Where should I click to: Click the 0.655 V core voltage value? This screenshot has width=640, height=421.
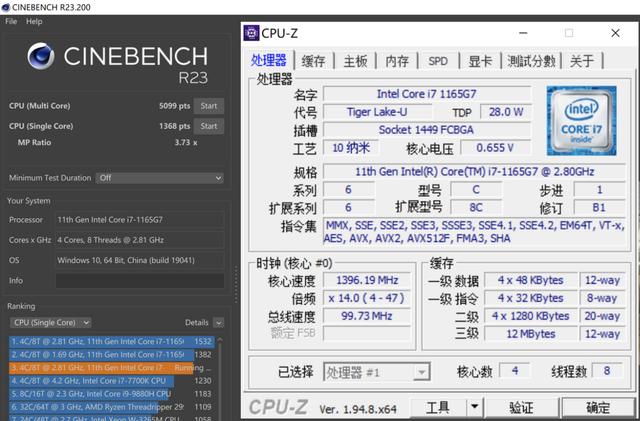pos(496,148)
